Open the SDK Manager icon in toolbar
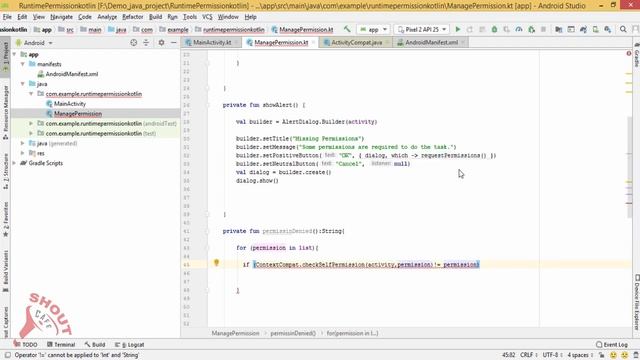The height and width of the screenshot is (360, 640). click(x=608, y=29)
